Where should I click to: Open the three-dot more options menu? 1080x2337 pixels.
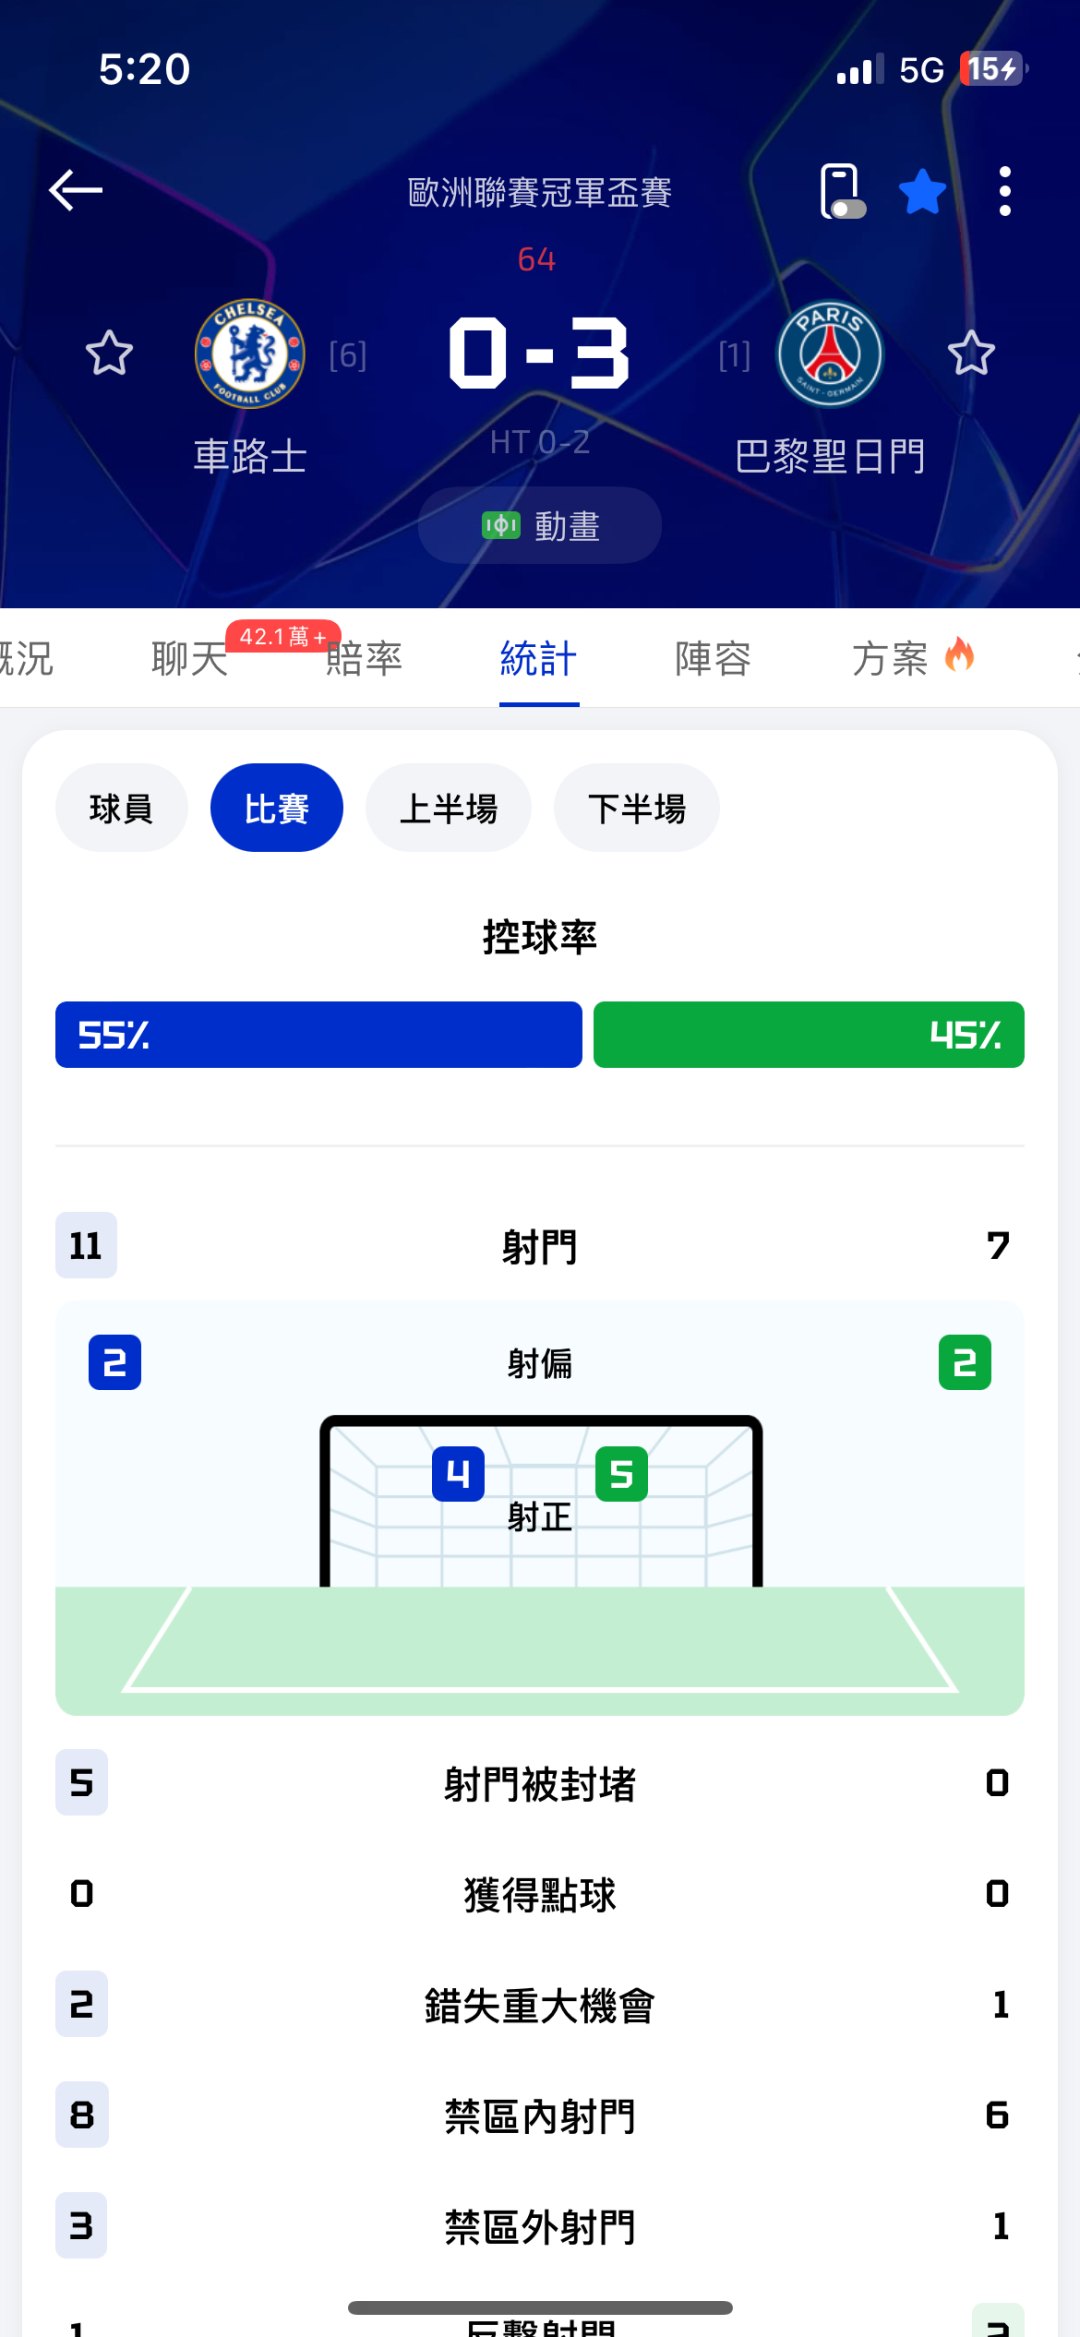click(x=1005, y=190)
